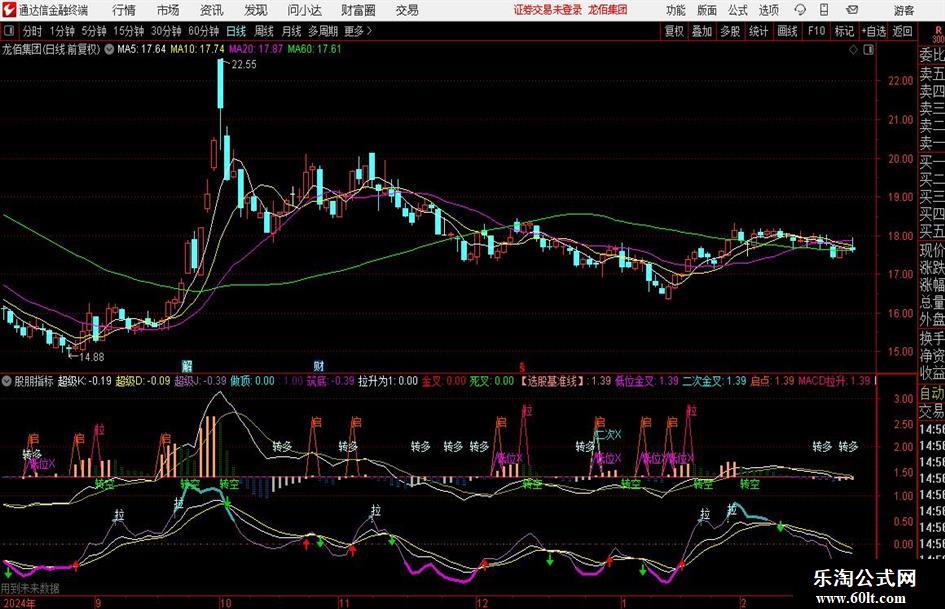
Task: Click the 游客 guest account label
Action: click(904, 10)
